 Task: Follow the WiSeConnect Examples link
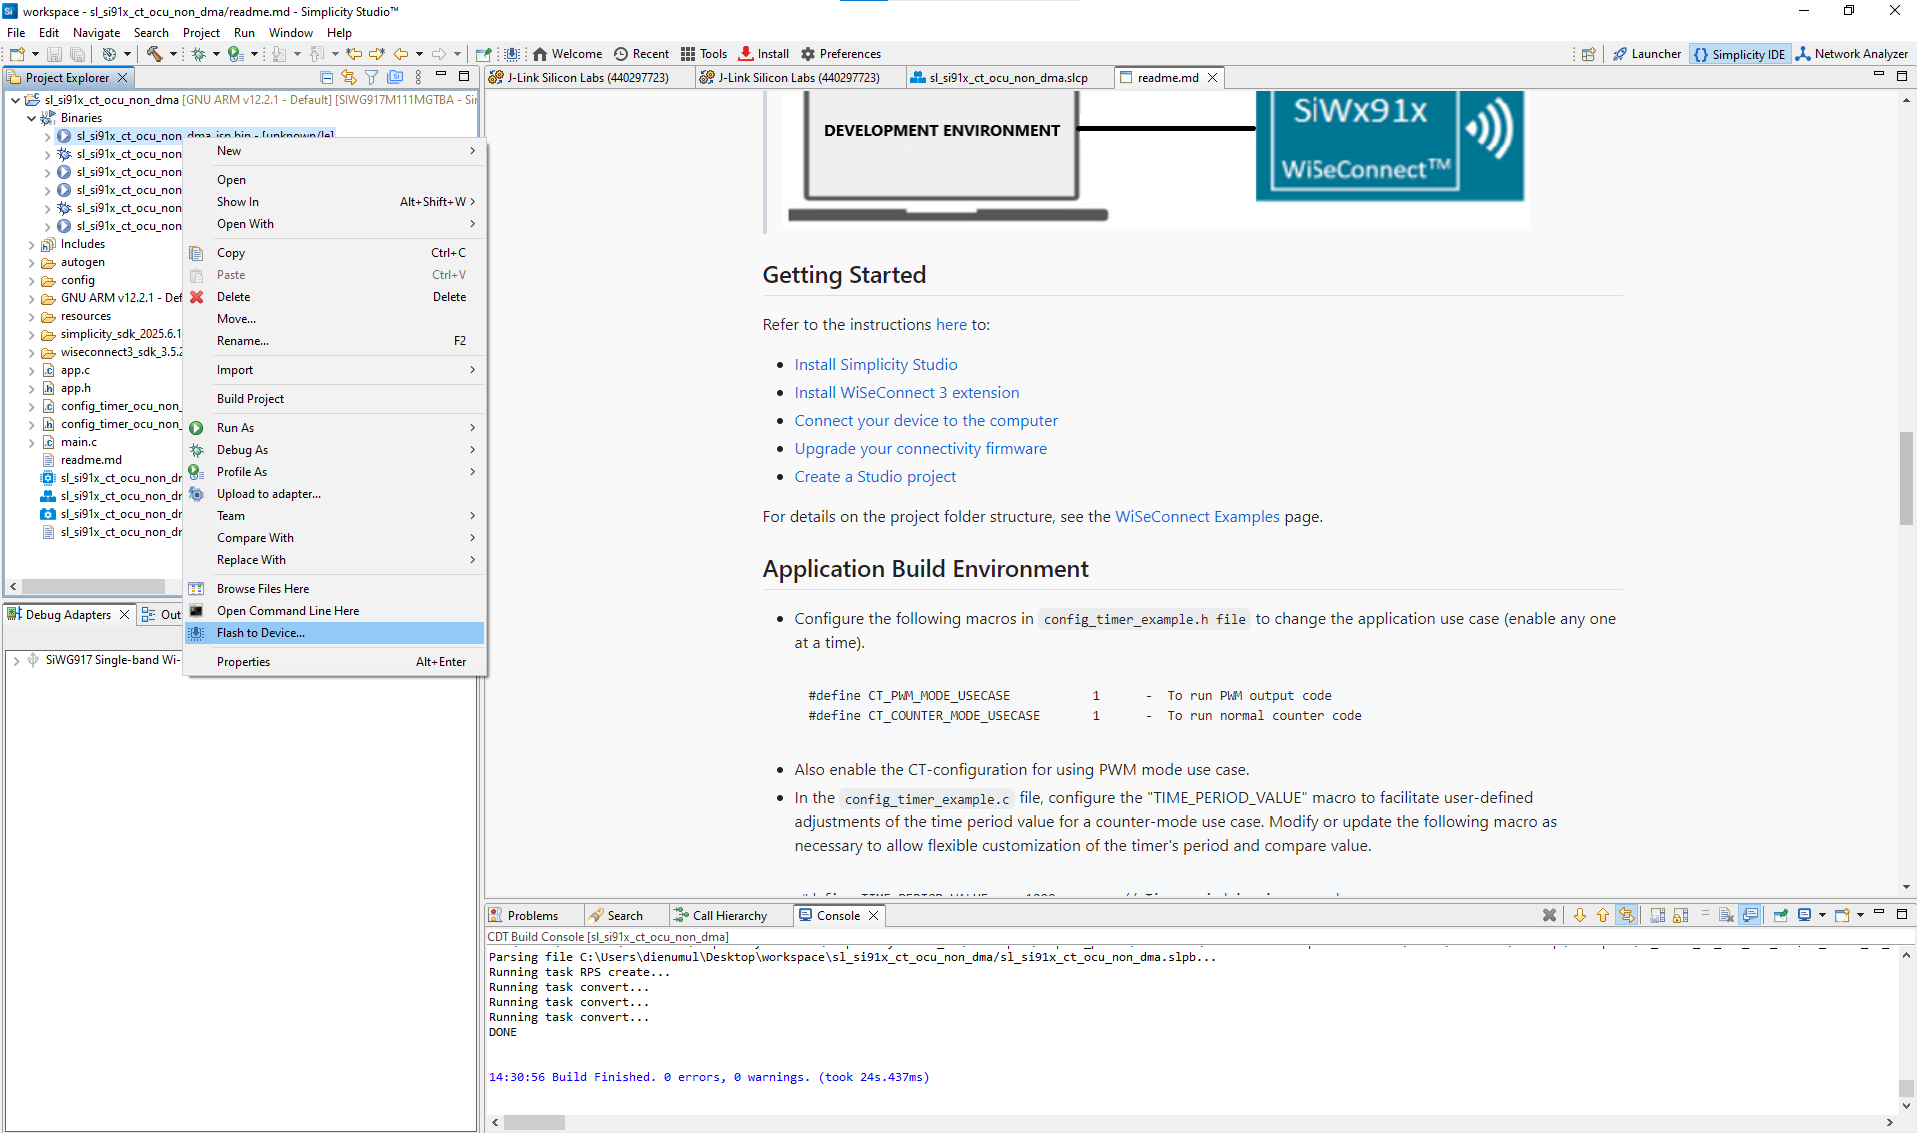[1196, 517]
